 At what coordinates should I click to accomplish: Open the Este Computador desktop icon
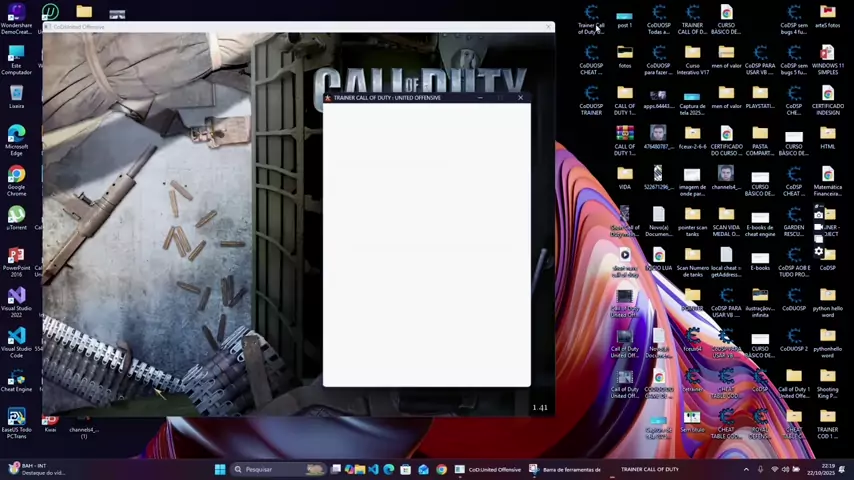point(16,54)
